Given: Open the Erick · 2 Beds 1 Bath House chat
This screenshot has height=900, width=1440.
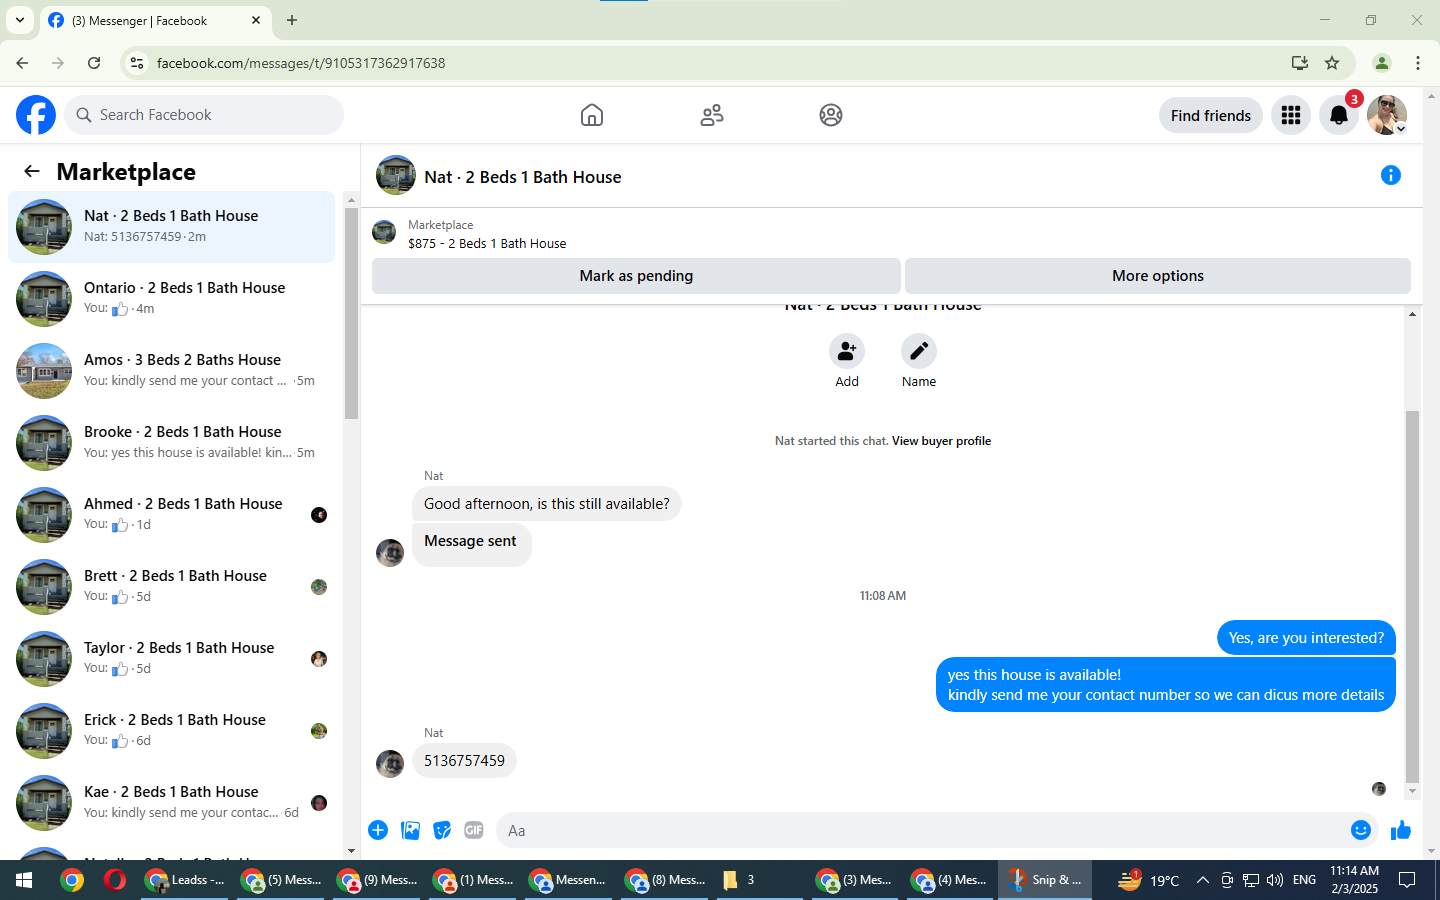Looking at the screenshot, I should 171,731.
